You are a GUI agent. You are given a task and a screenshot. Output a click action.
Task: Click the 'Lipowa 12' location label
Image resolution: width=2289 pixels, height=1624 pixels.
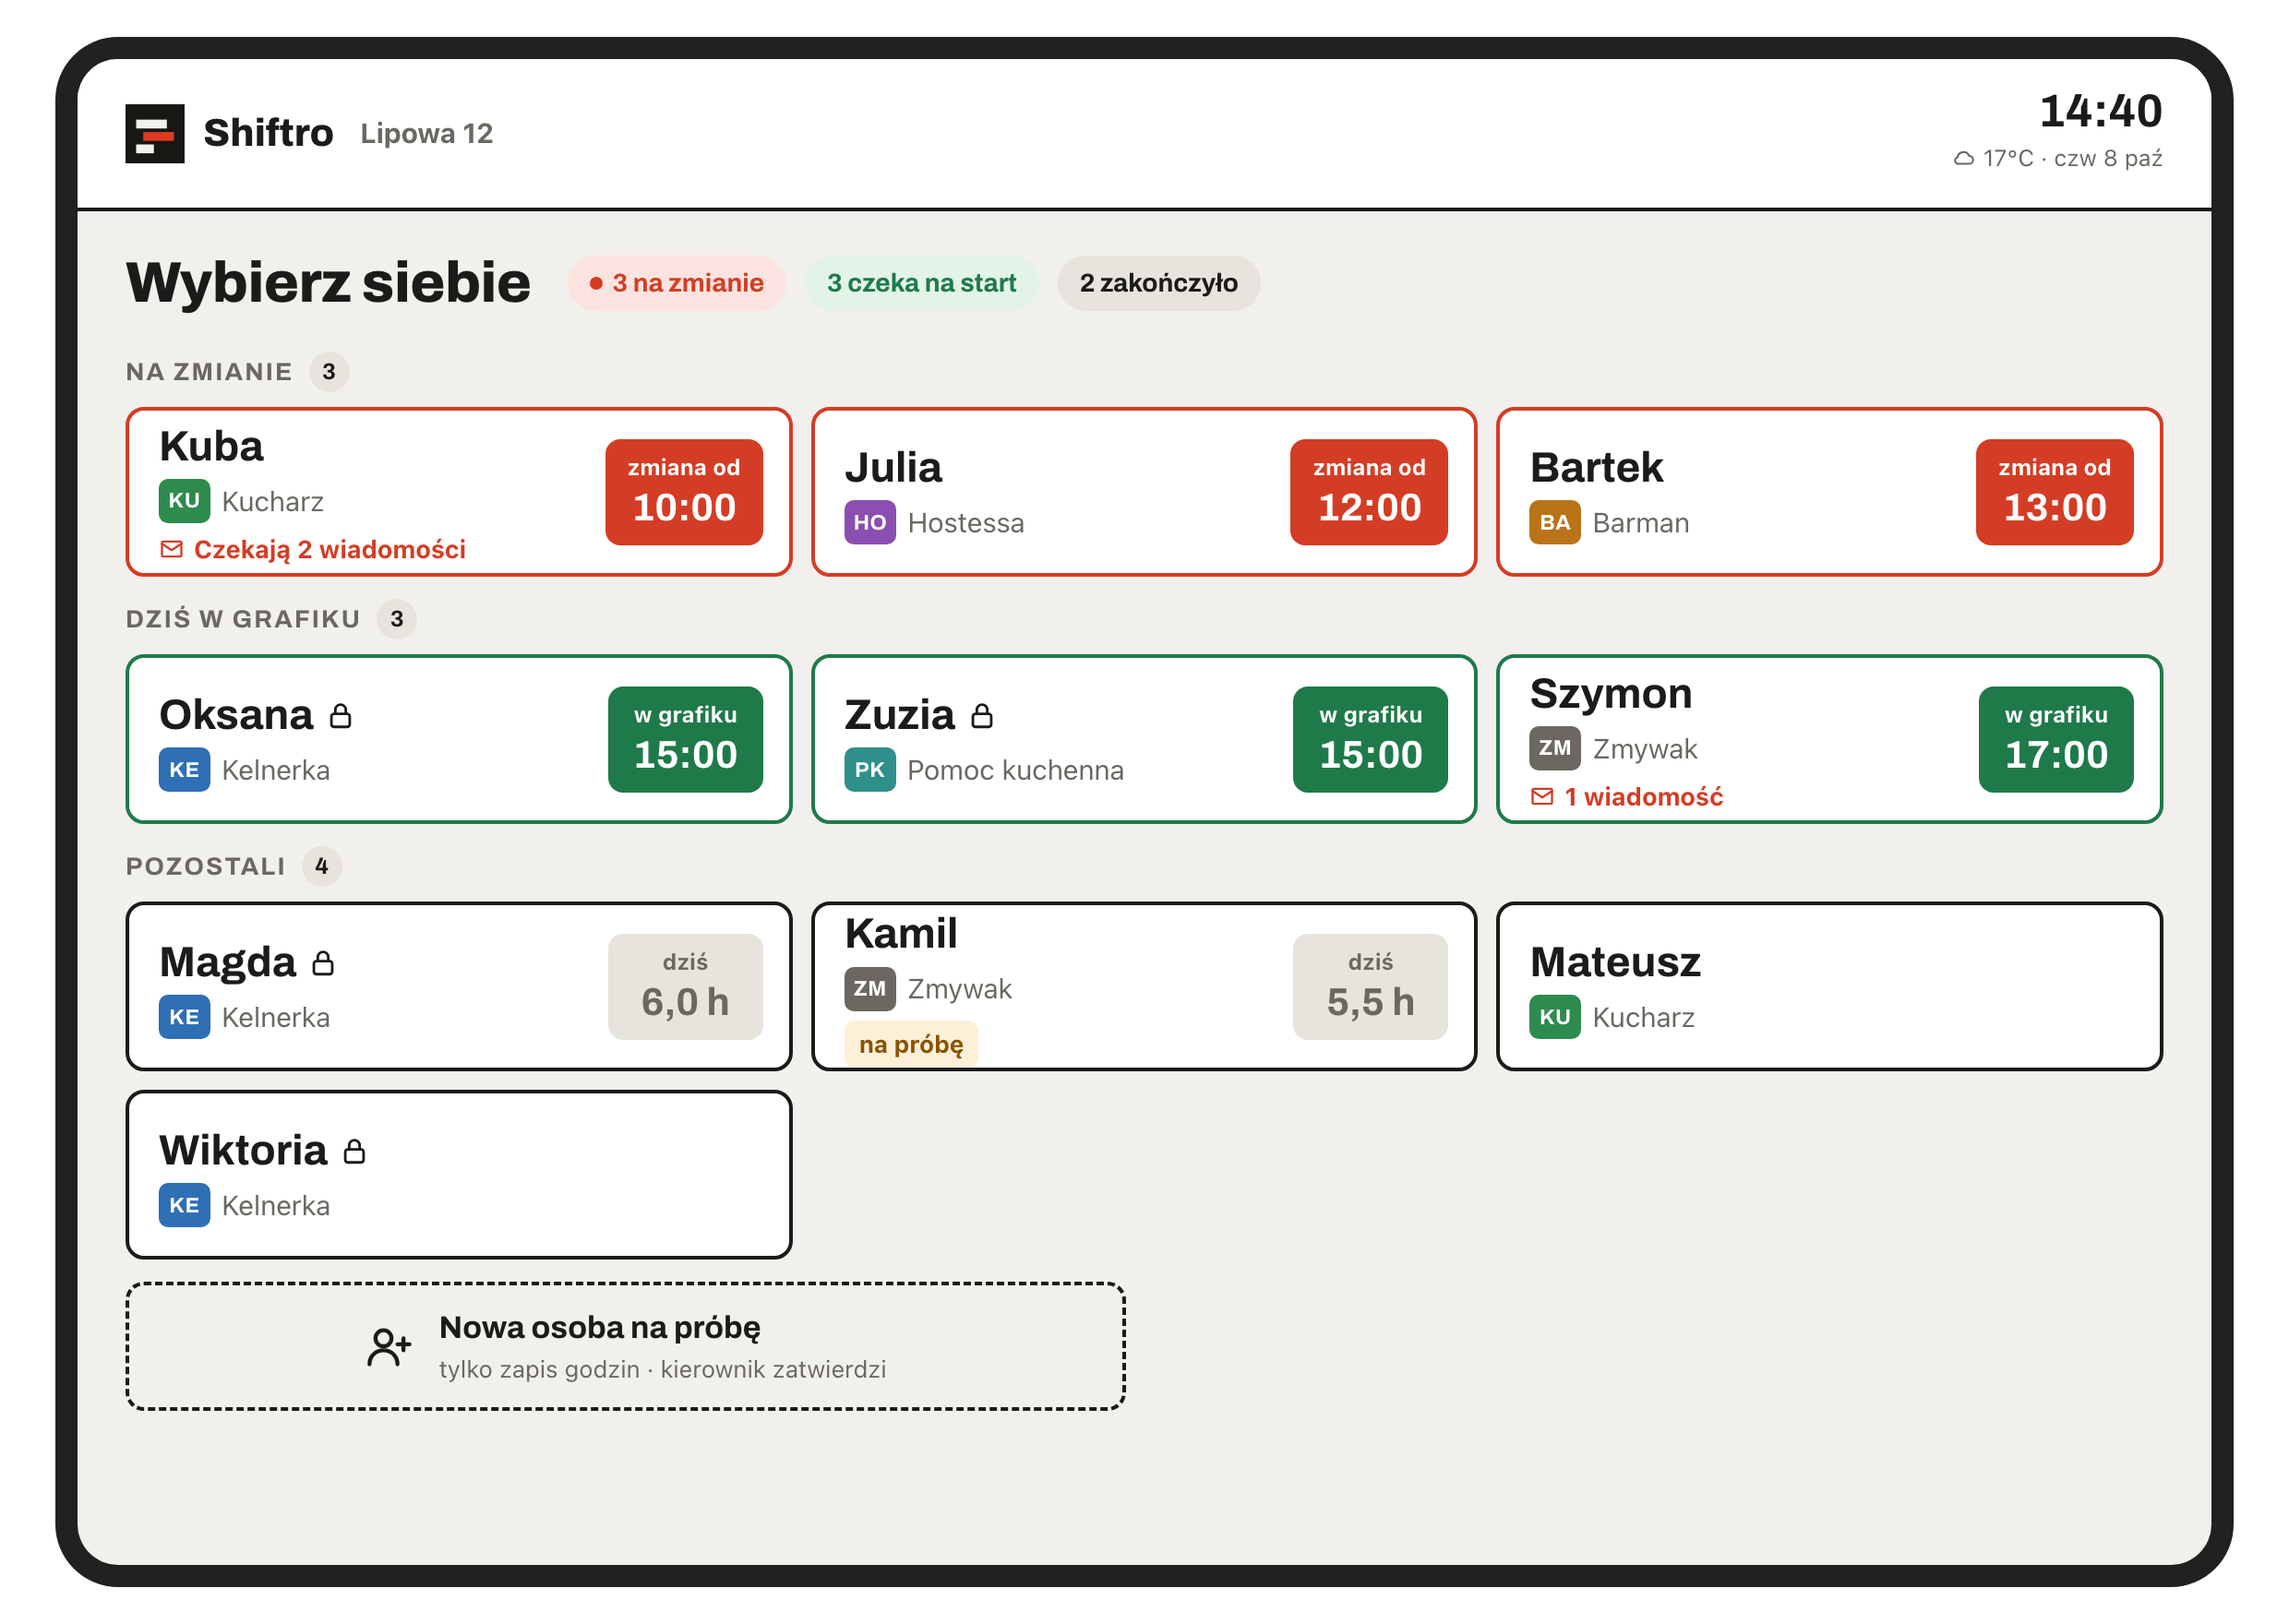pos(426,133)
